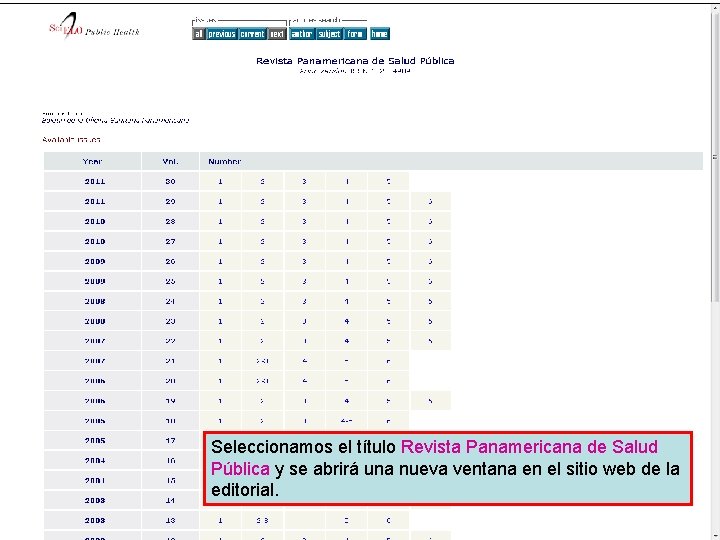The width and height of the screenshot is (720, 540).
Task: Open issue number 1 of volume 22
Action: click(220, 341)
